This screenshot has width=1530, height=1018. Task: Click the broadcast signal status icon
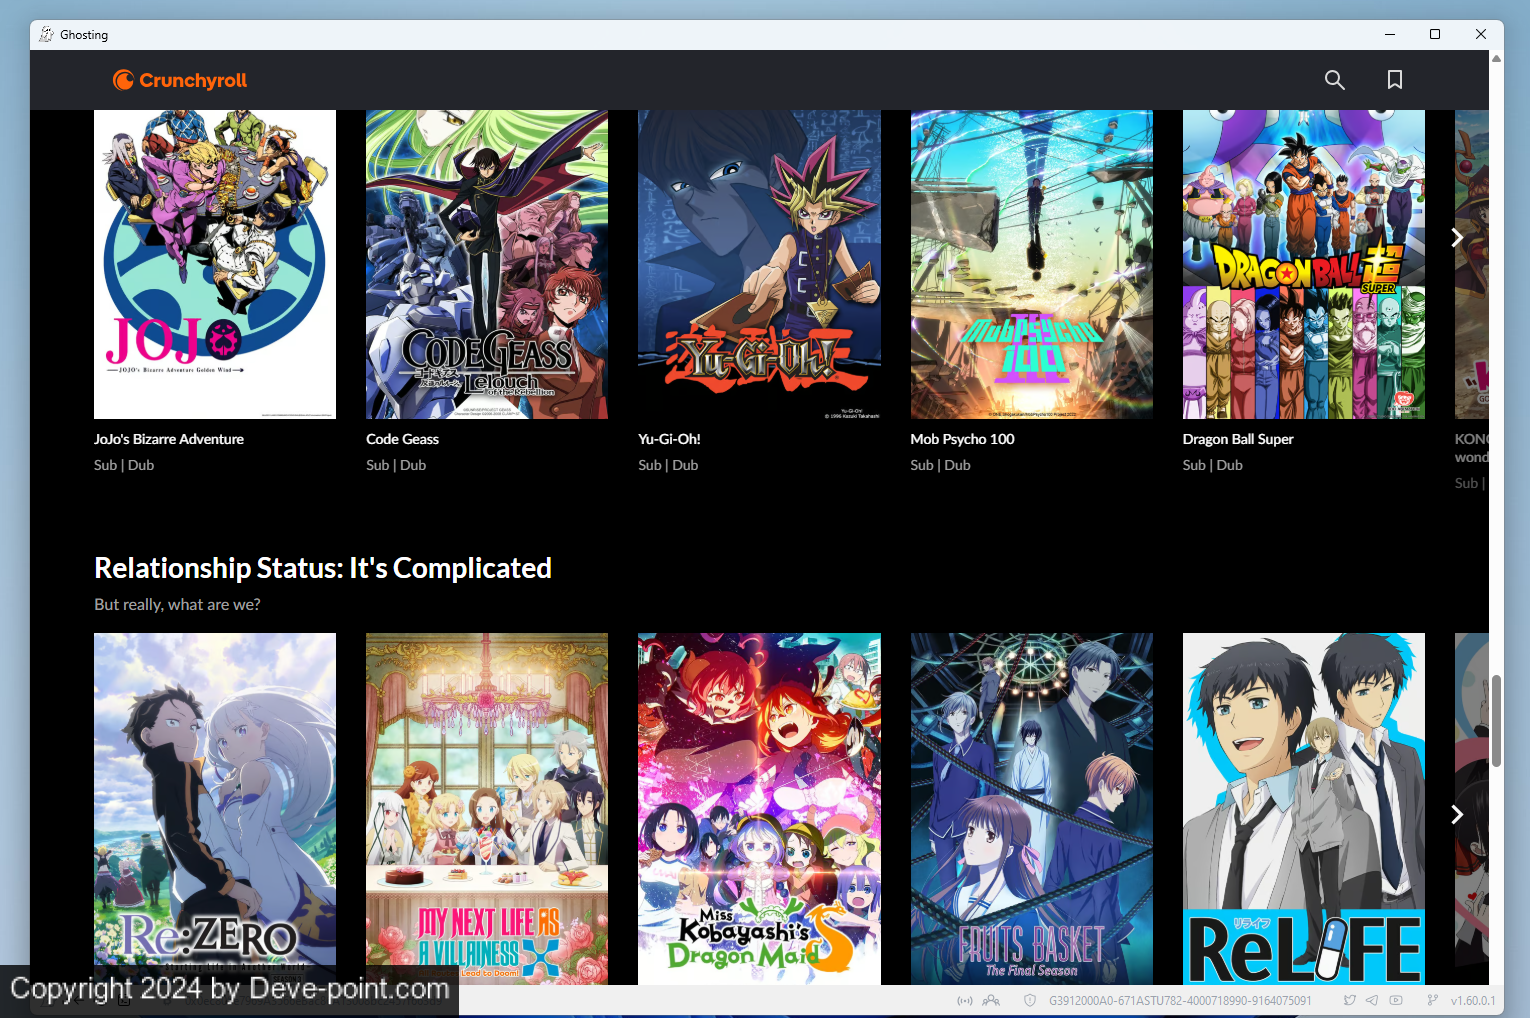point(964,1000)
